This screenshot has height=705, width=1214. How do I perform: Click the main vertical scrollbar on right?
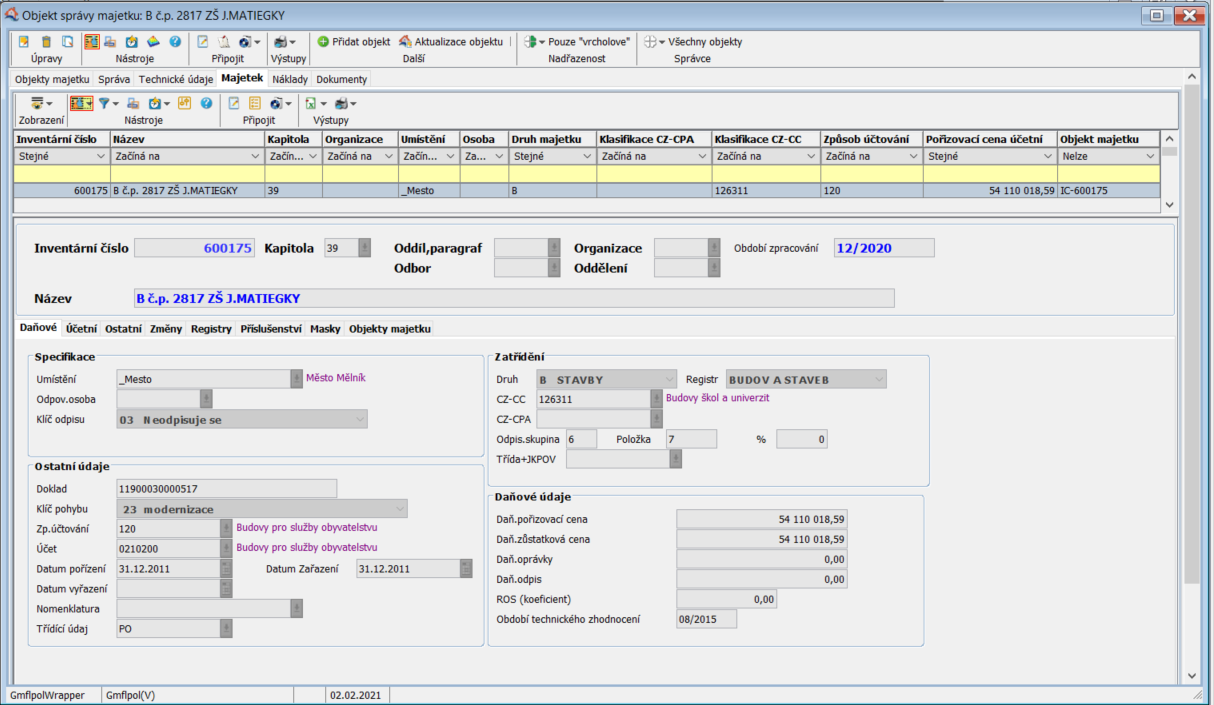[1190, 350]
